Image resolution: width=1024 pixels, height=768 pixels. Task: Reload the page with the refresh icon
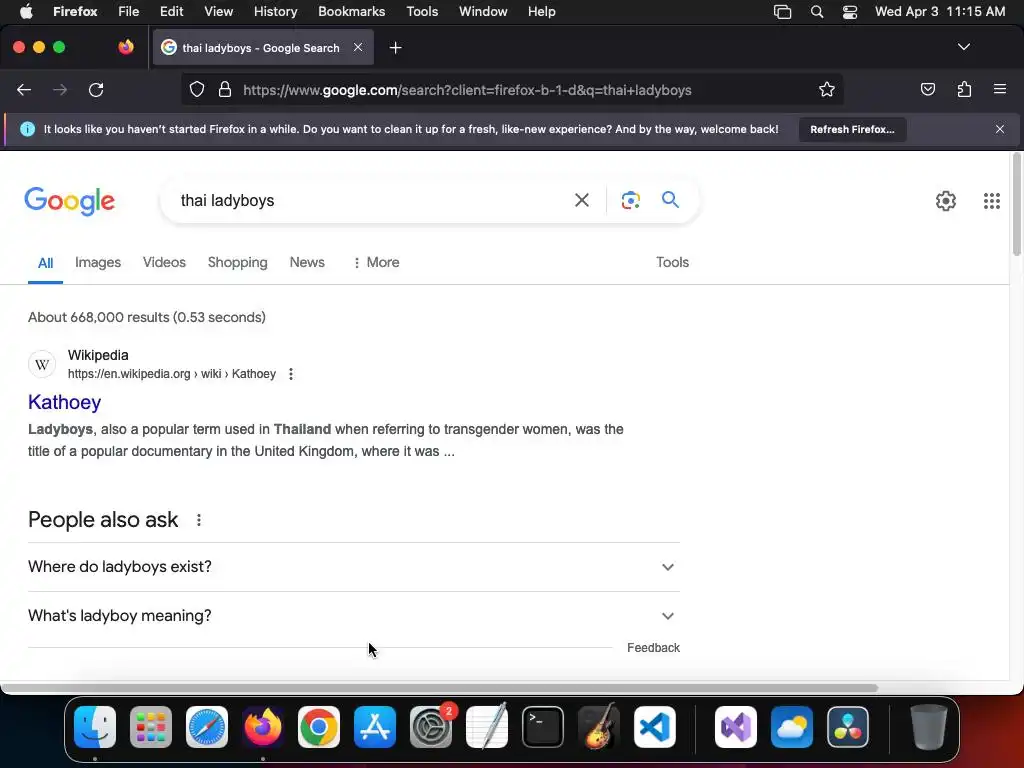(x=96, y=90)
